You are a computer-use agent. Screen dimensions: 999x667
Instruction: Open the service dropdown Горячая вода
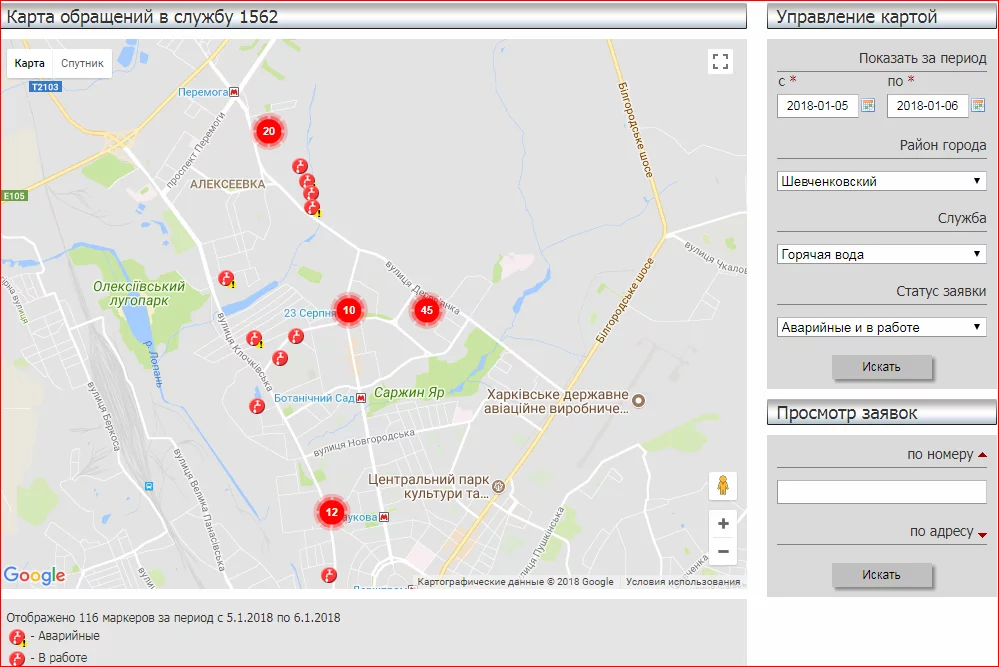pos(881,254)
